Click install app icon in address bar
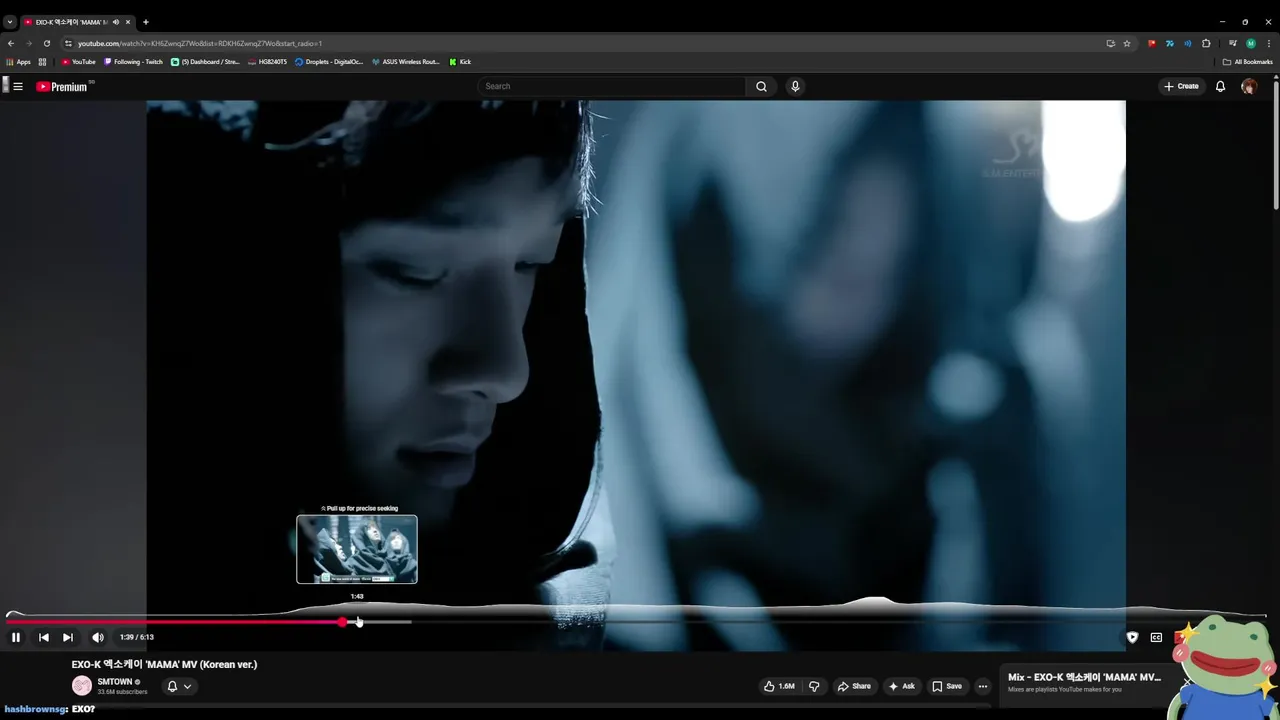1280x720 pixels. 1110,43
